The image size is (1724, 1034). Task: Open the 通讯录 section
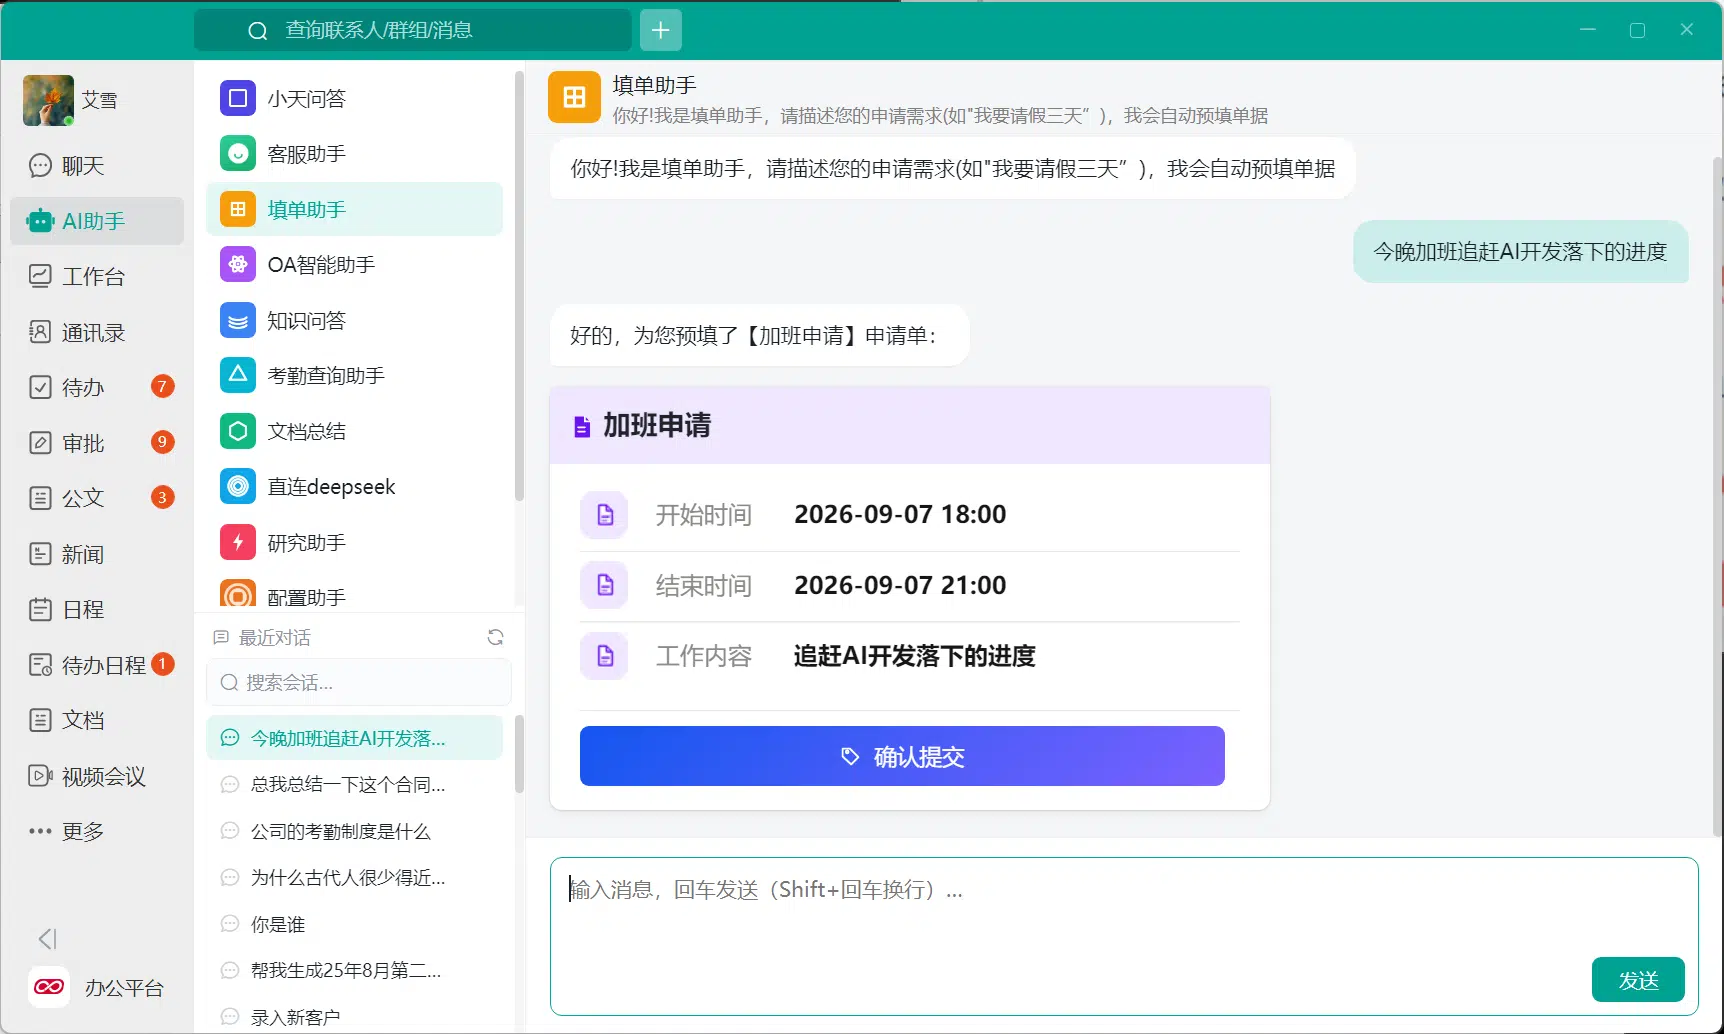[97, 332]
